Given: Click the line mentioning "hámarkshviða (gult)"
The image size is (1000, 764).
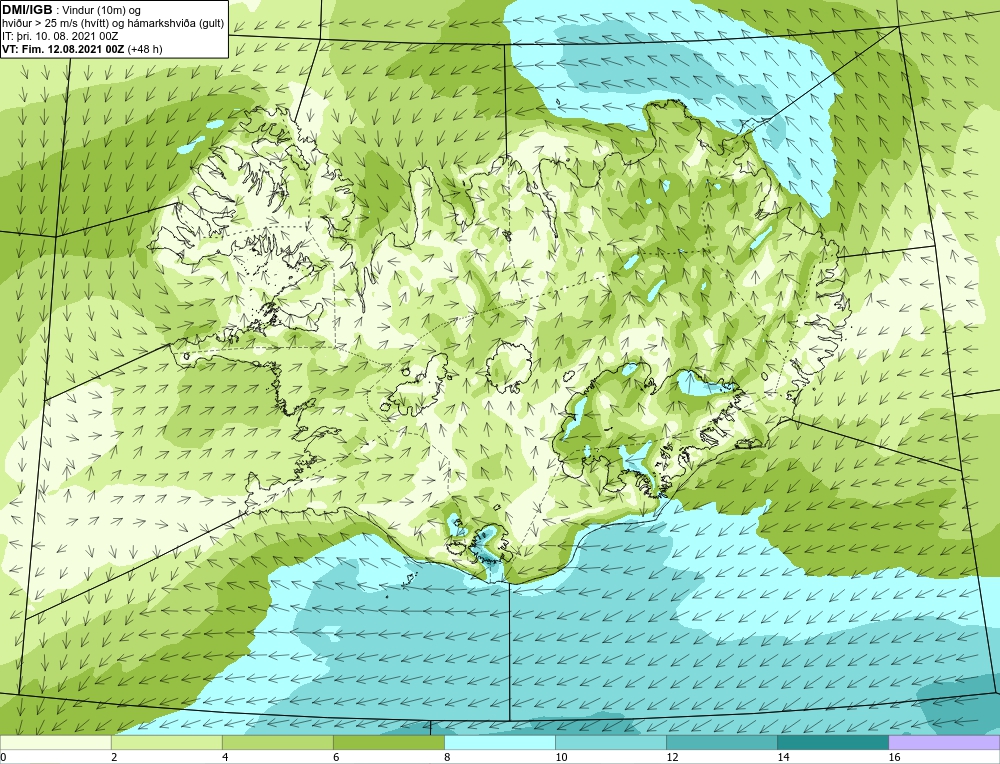Looking at the screenshot, I should tap(113, 24).
